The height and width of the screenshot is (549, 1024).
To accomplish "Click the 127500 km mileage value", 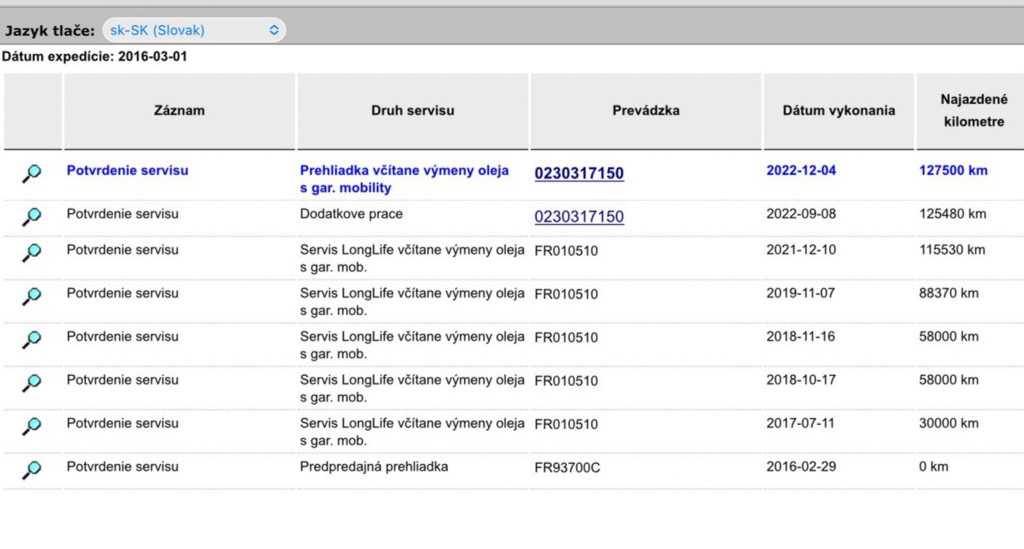I will (953, 170).
